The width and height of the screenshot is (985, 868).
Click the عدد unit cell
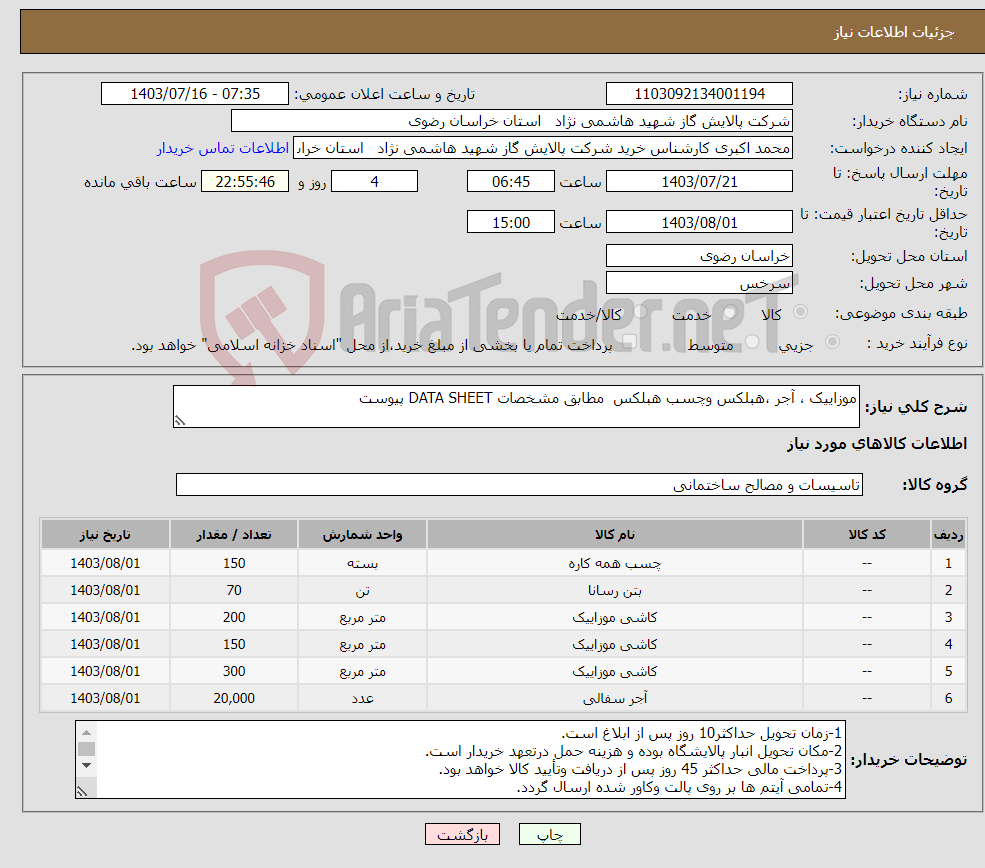point(362,698)
